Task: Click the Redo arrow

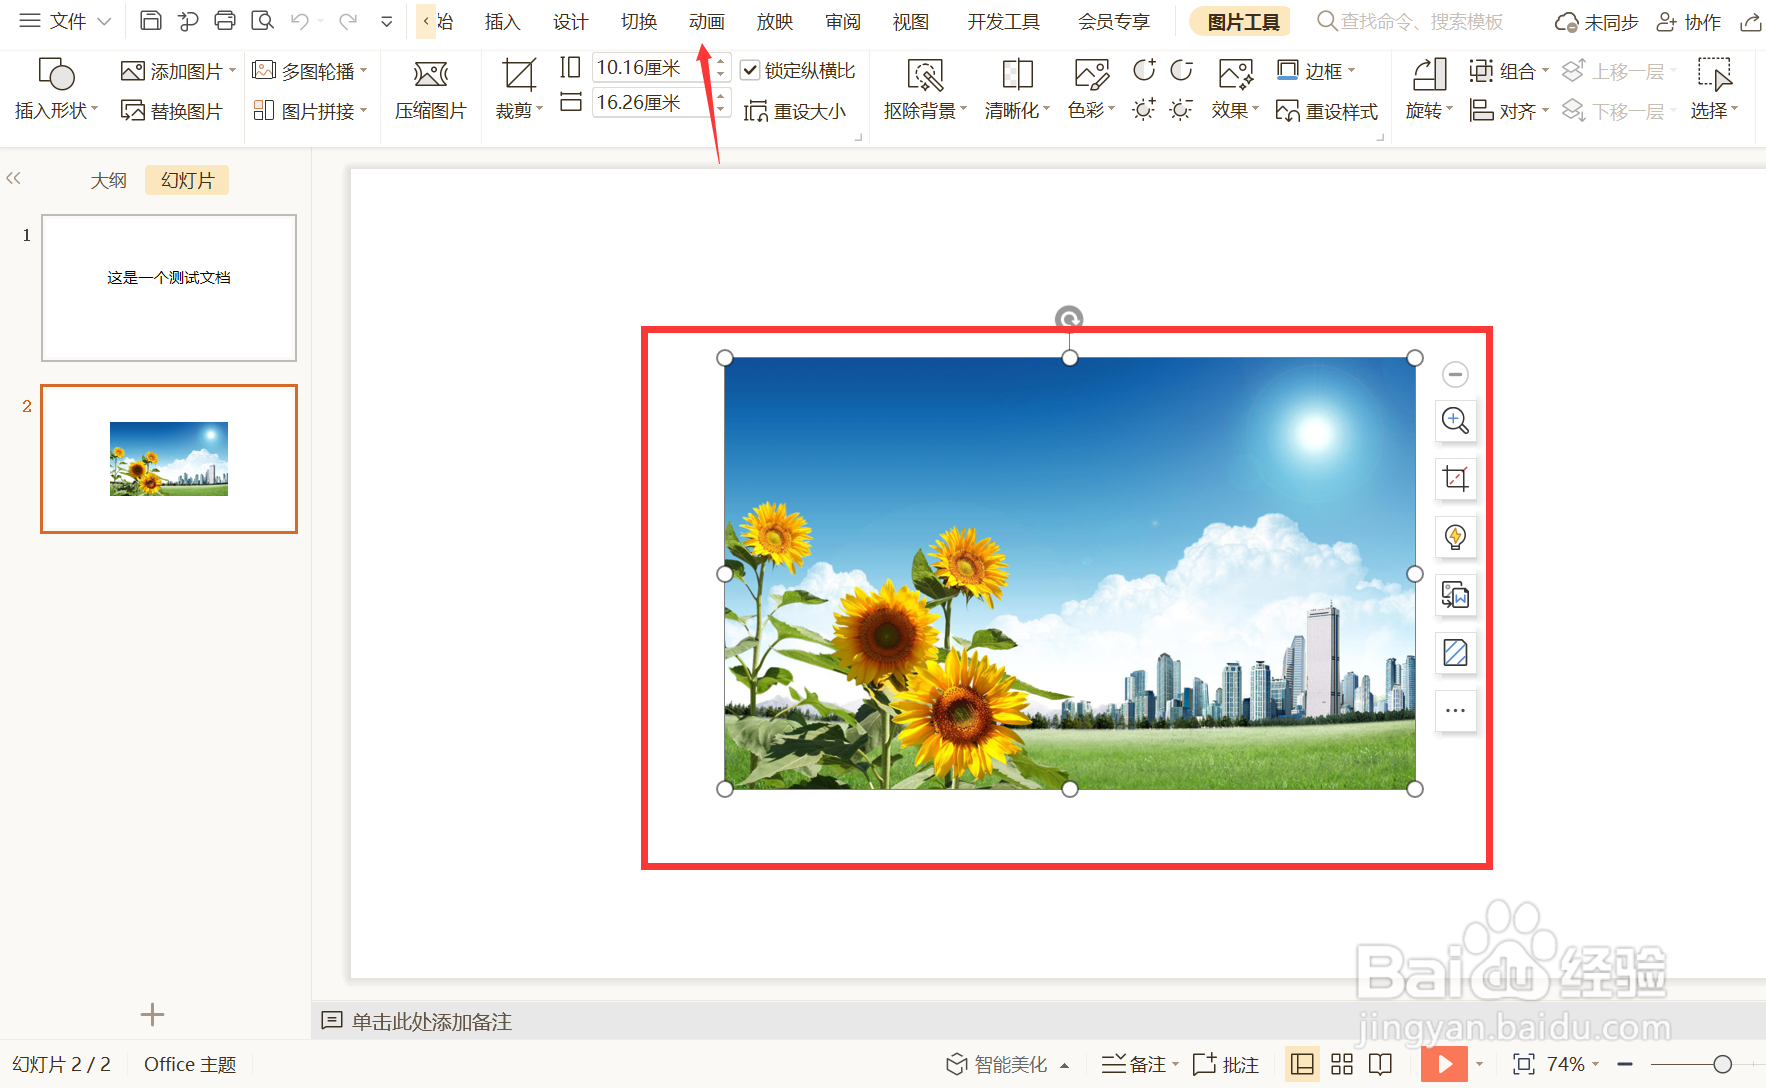Action: (x=348, y=21)
